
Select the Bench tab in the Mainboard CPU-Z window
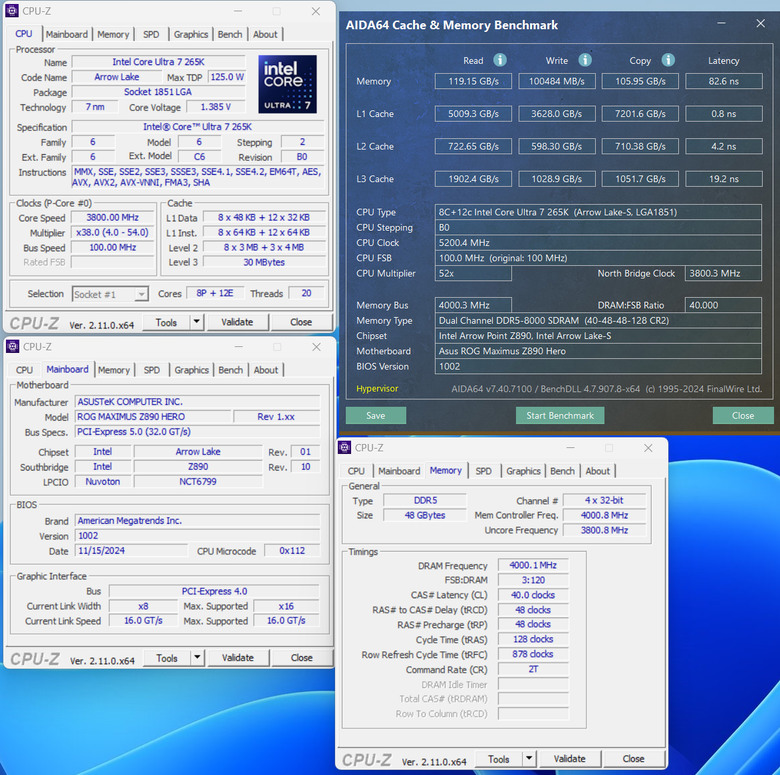[x=230, y=370]
